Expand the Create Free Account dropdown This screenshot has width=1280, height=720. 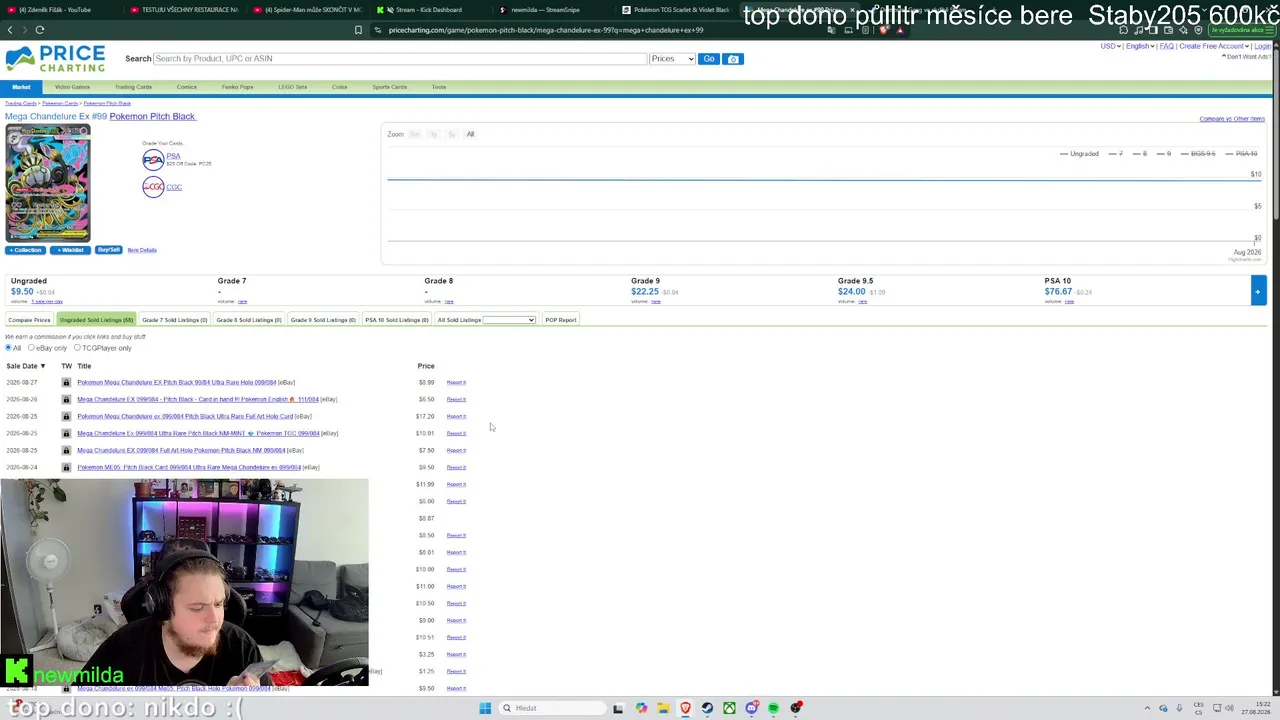click(x=1214, y=46)
